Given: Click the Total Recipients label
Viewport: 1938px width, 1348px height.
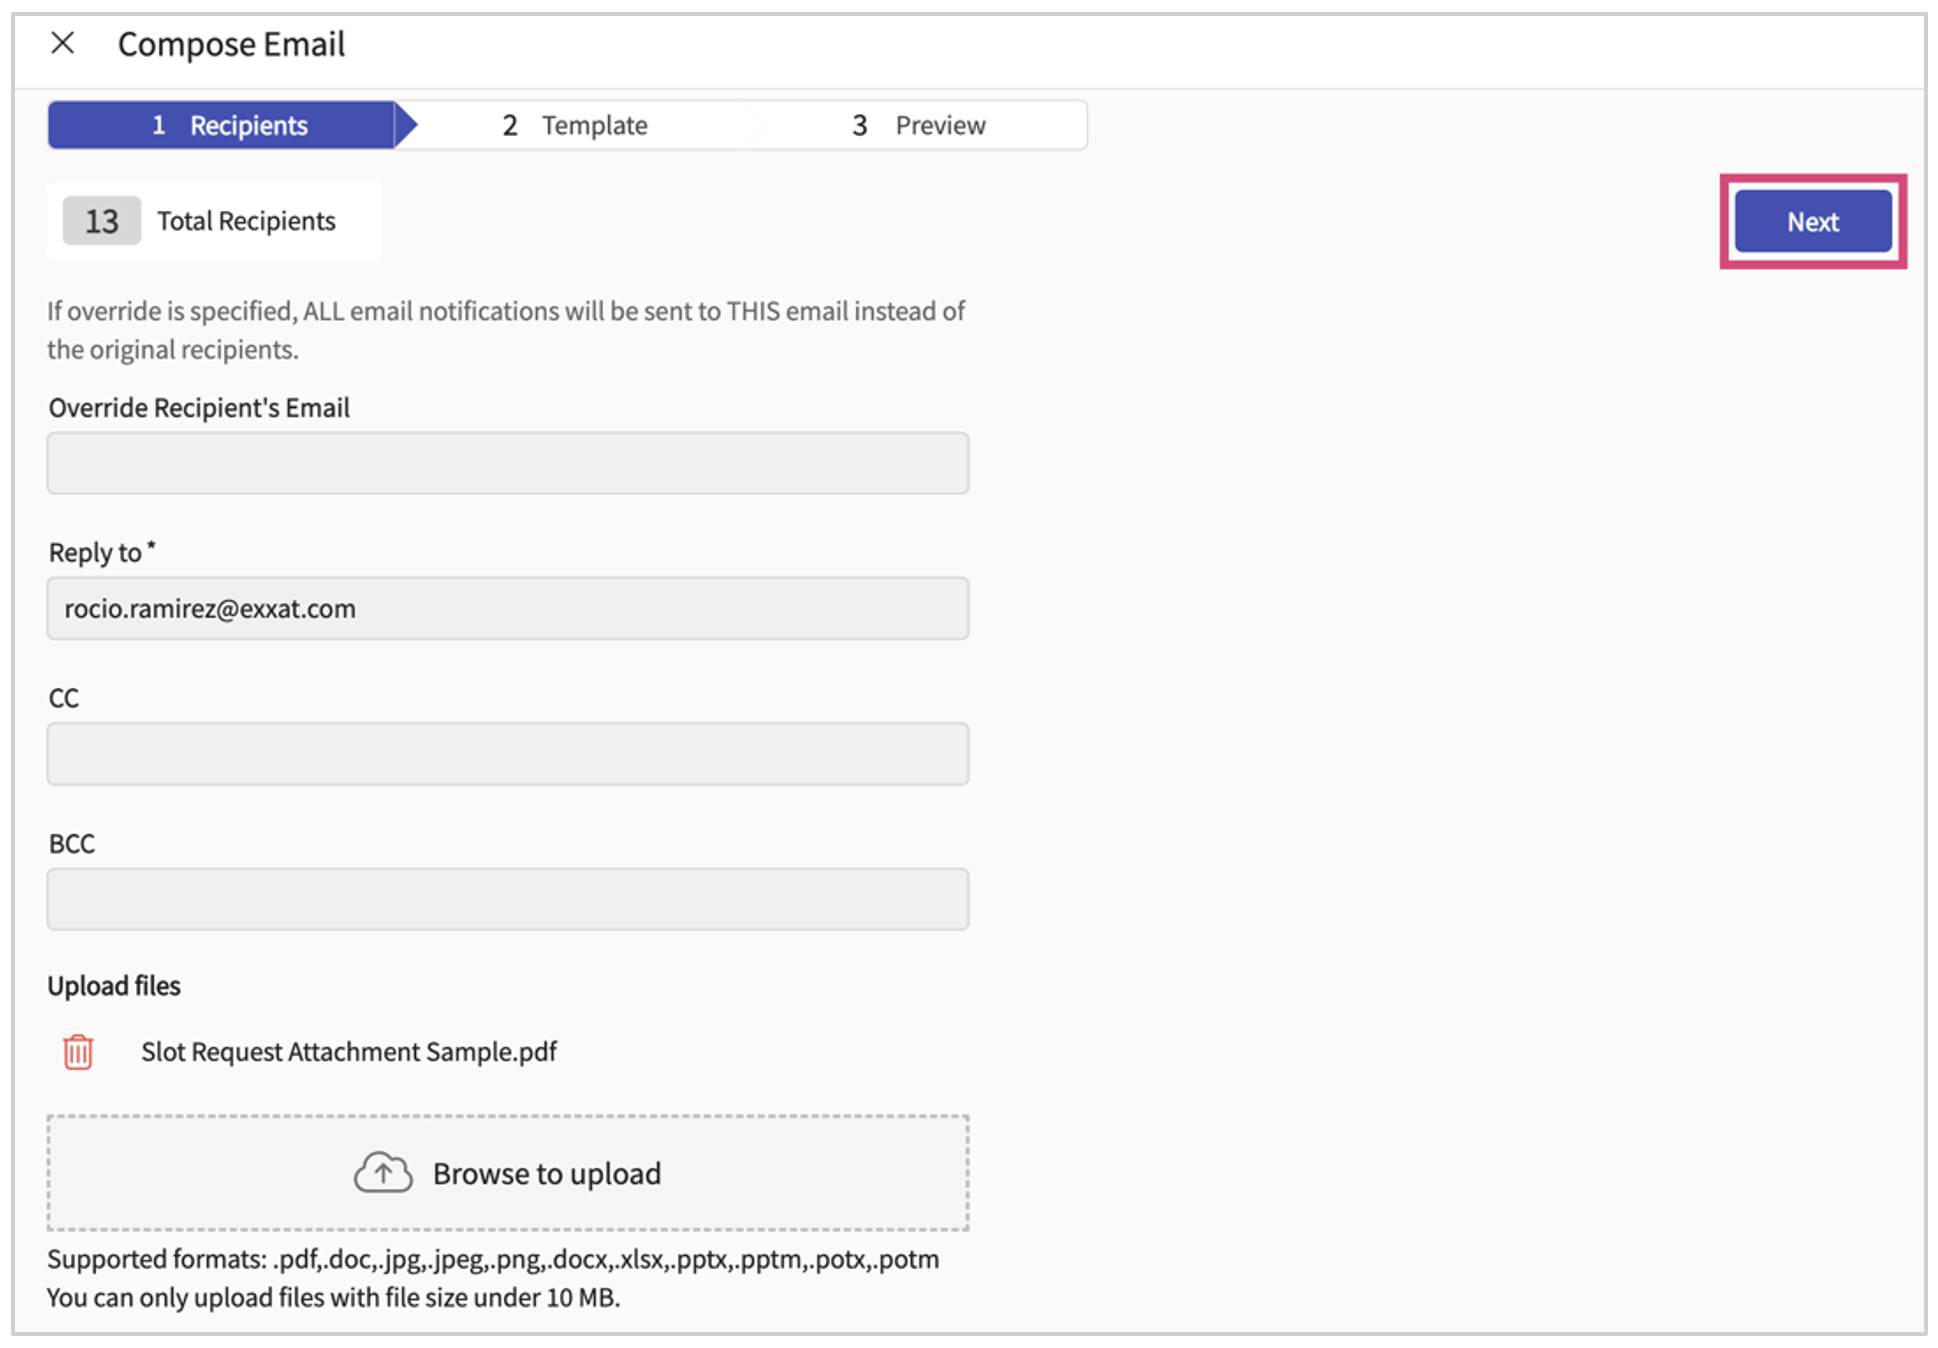Looking at the screenshot, I should coord(246,221).
